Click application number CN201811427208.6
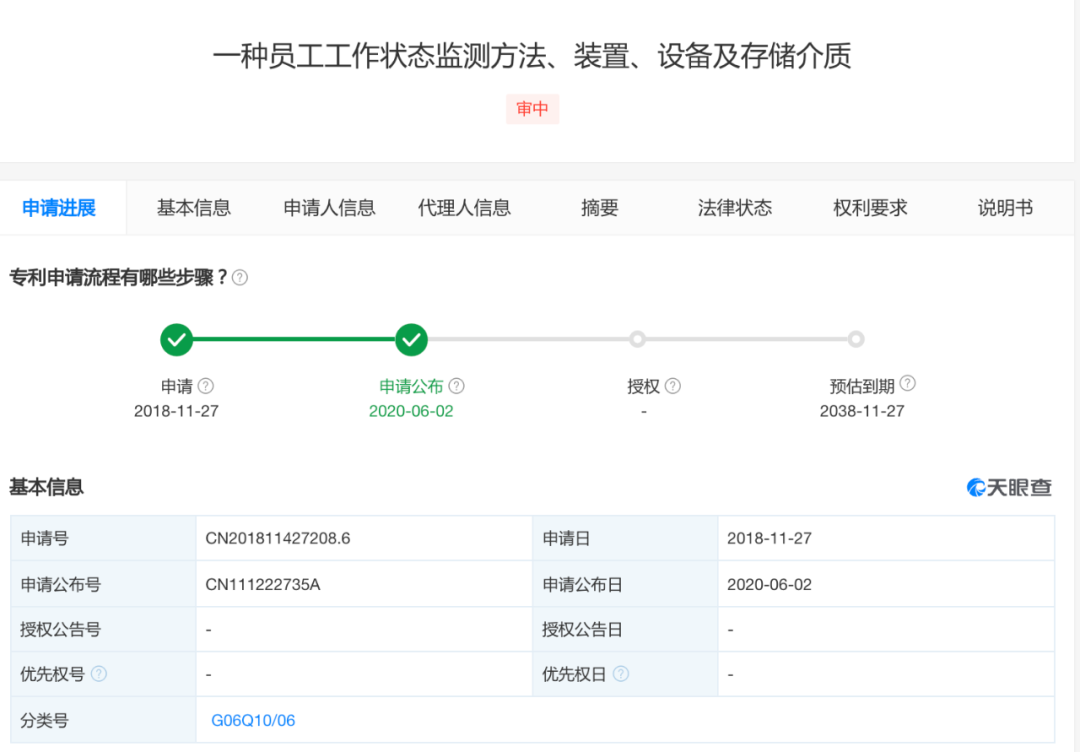The width and height of the screenshot is (1080, 752). (278, 539)
